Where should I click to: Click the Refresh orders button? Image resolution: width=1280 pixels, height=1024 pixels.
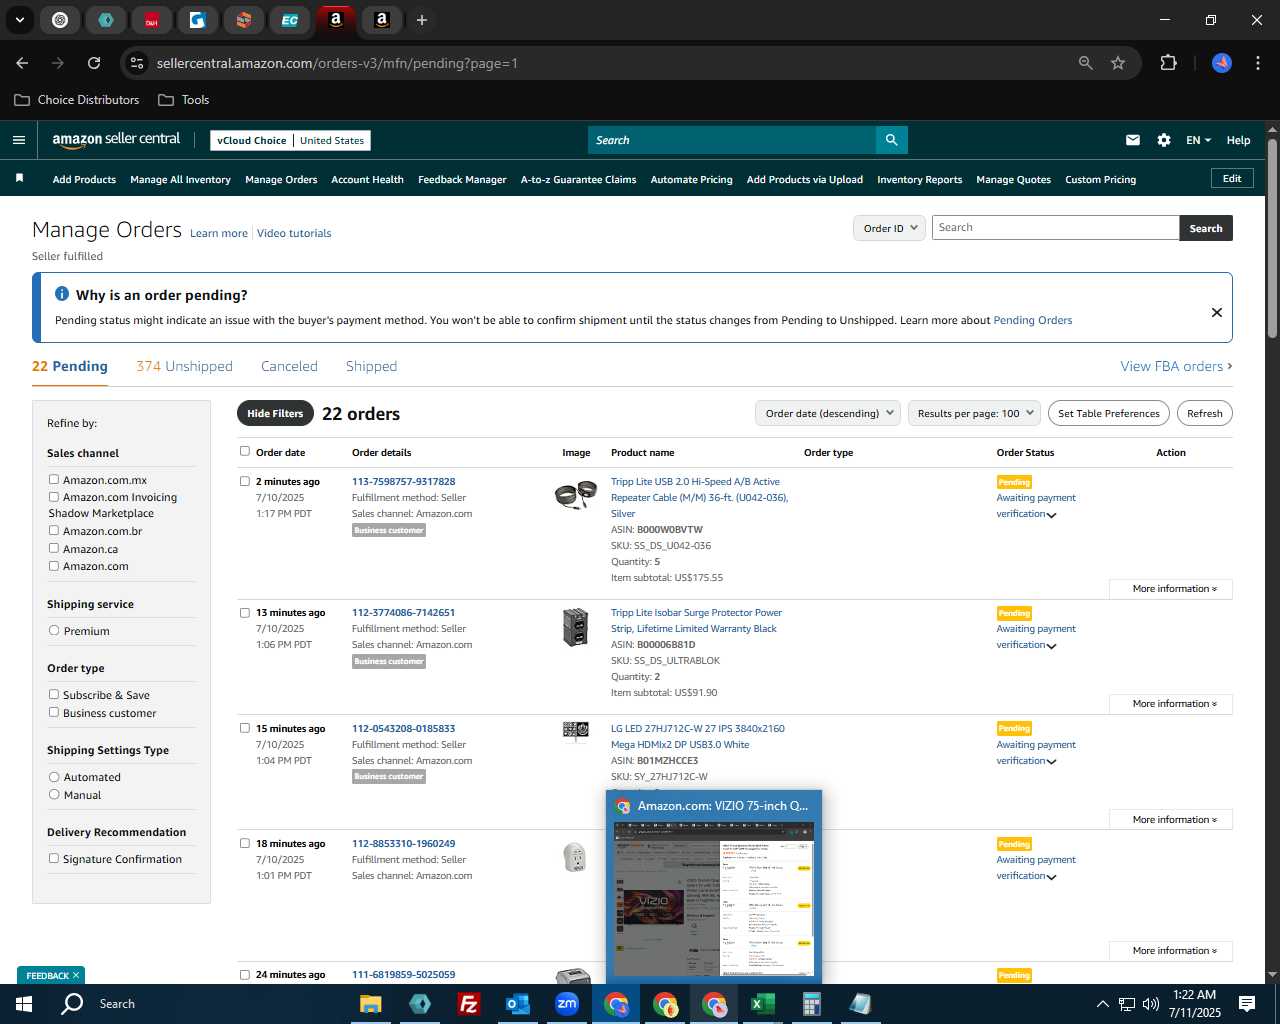pos(1204,413)
